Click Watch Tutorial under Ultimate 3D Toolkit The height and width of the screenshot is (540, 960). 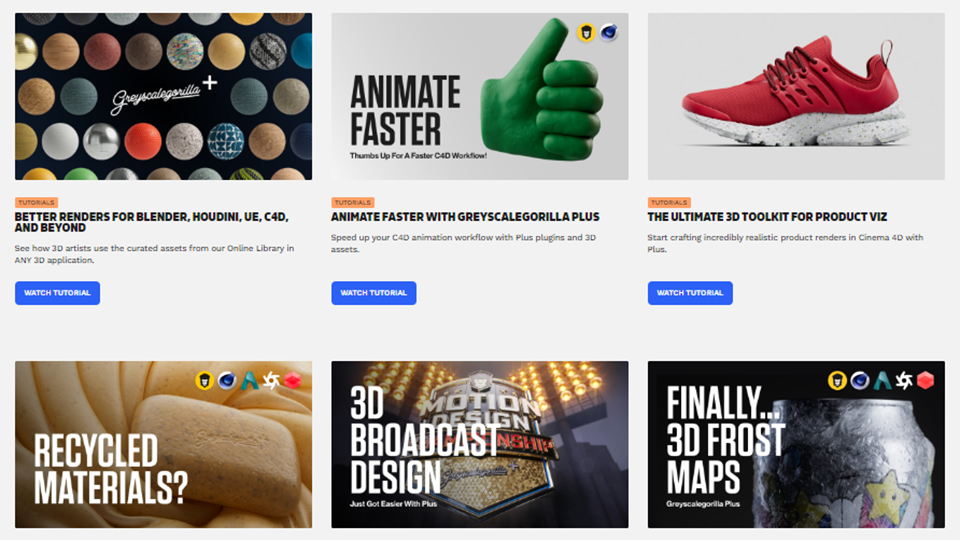690,293
